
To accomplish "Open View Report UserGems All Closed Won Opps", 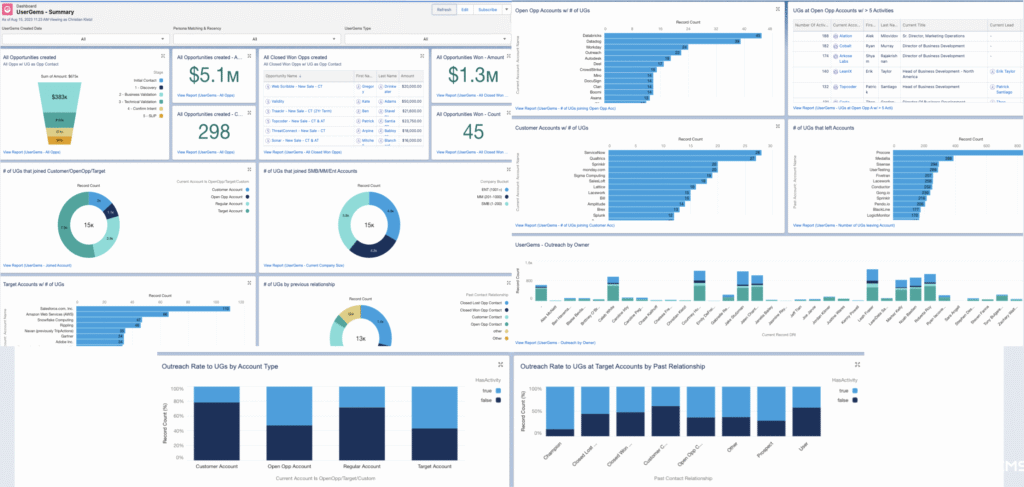I will pyautogui.click(x=302, y=151).
